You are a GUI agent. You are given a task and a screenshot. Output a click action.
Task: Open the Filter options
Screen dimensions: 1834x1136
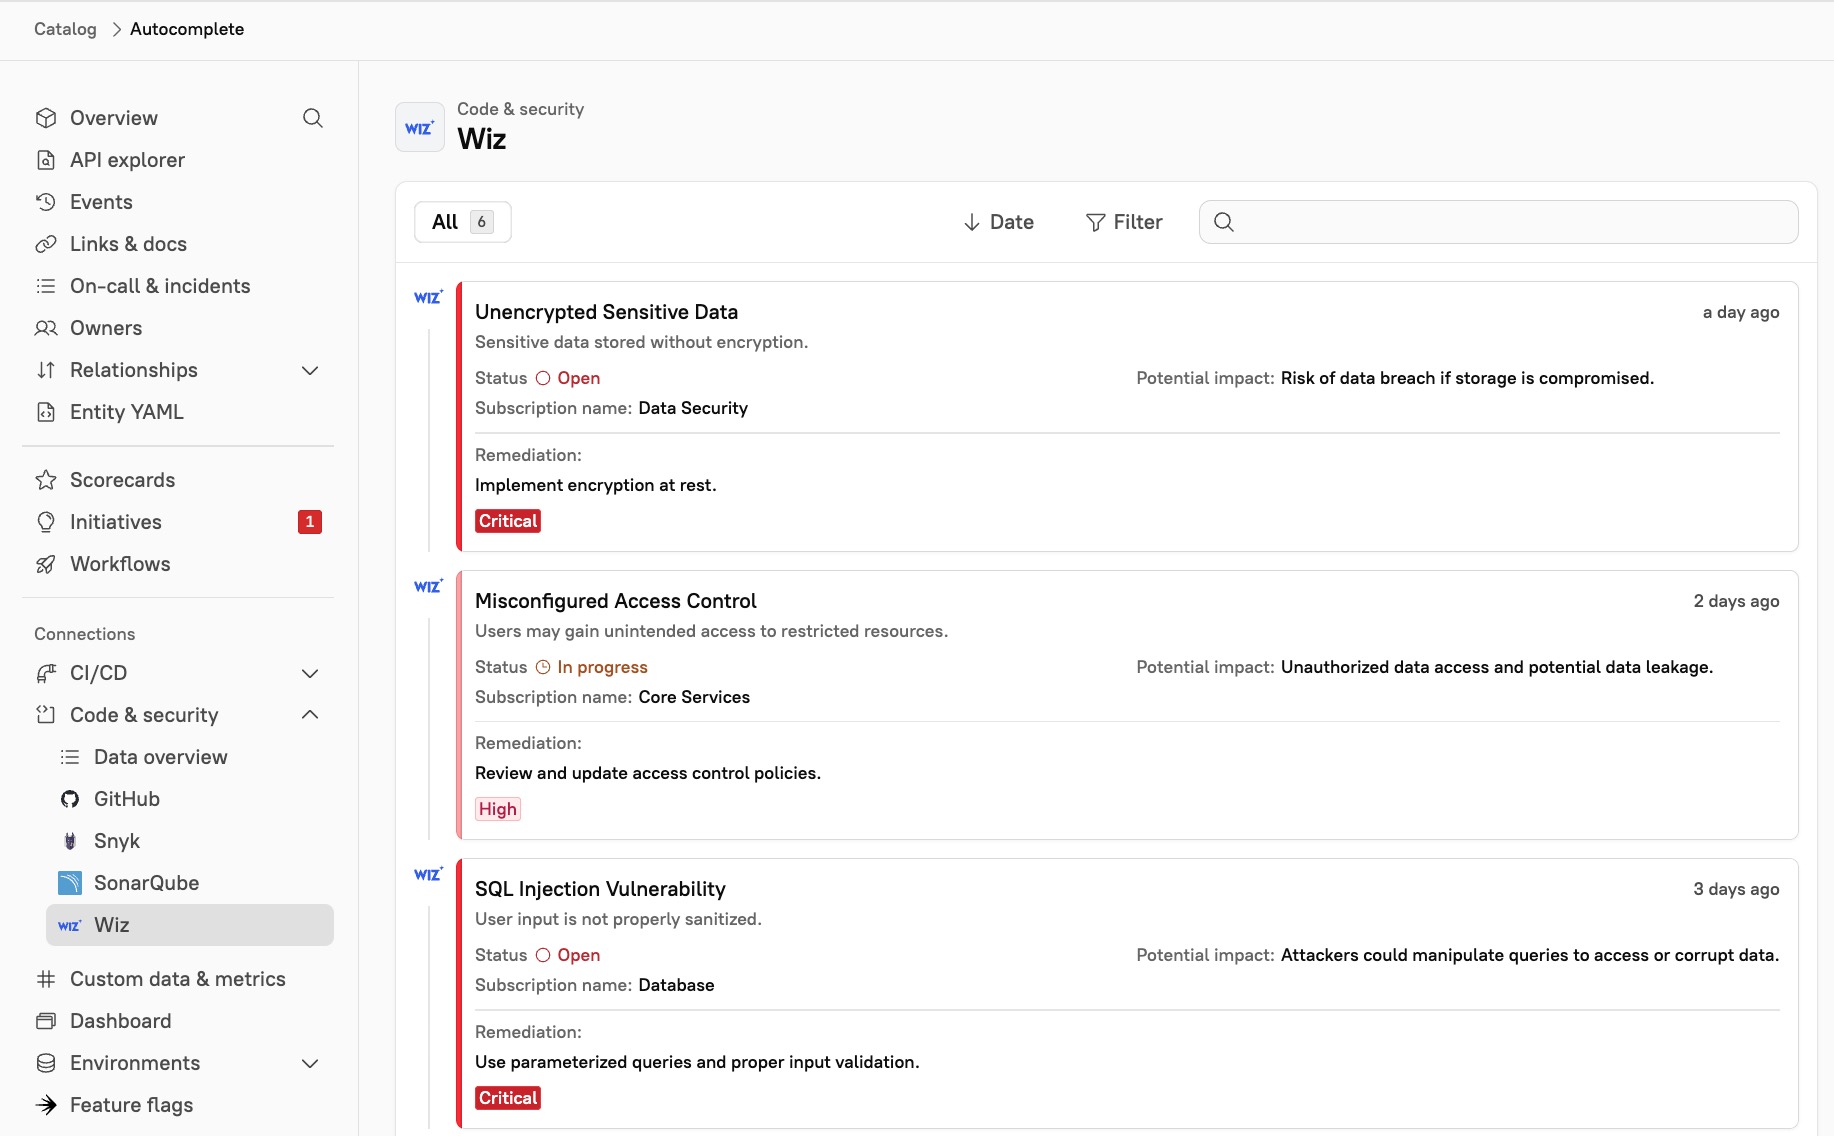1124,222
